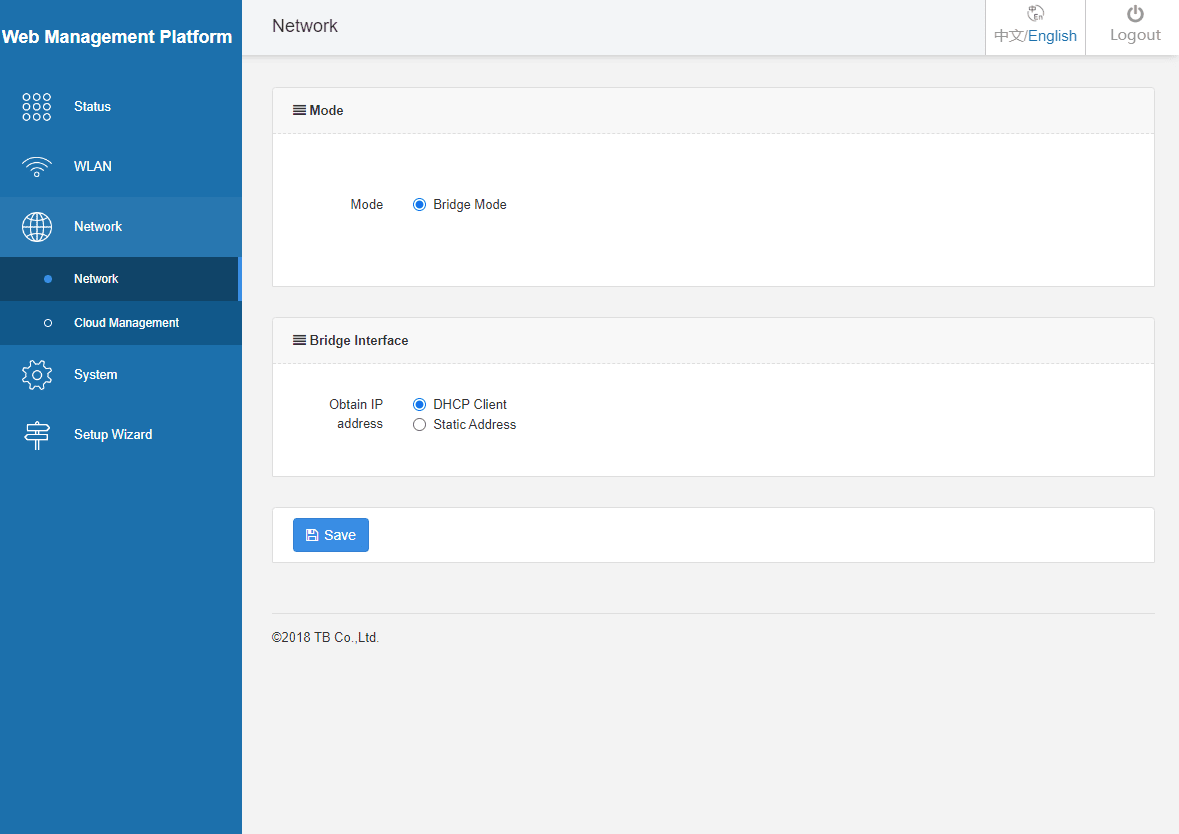Collapse the Network menu in sidebar
The width and height of the screenshot is (1179, 834).
click(x=98, y=227)
